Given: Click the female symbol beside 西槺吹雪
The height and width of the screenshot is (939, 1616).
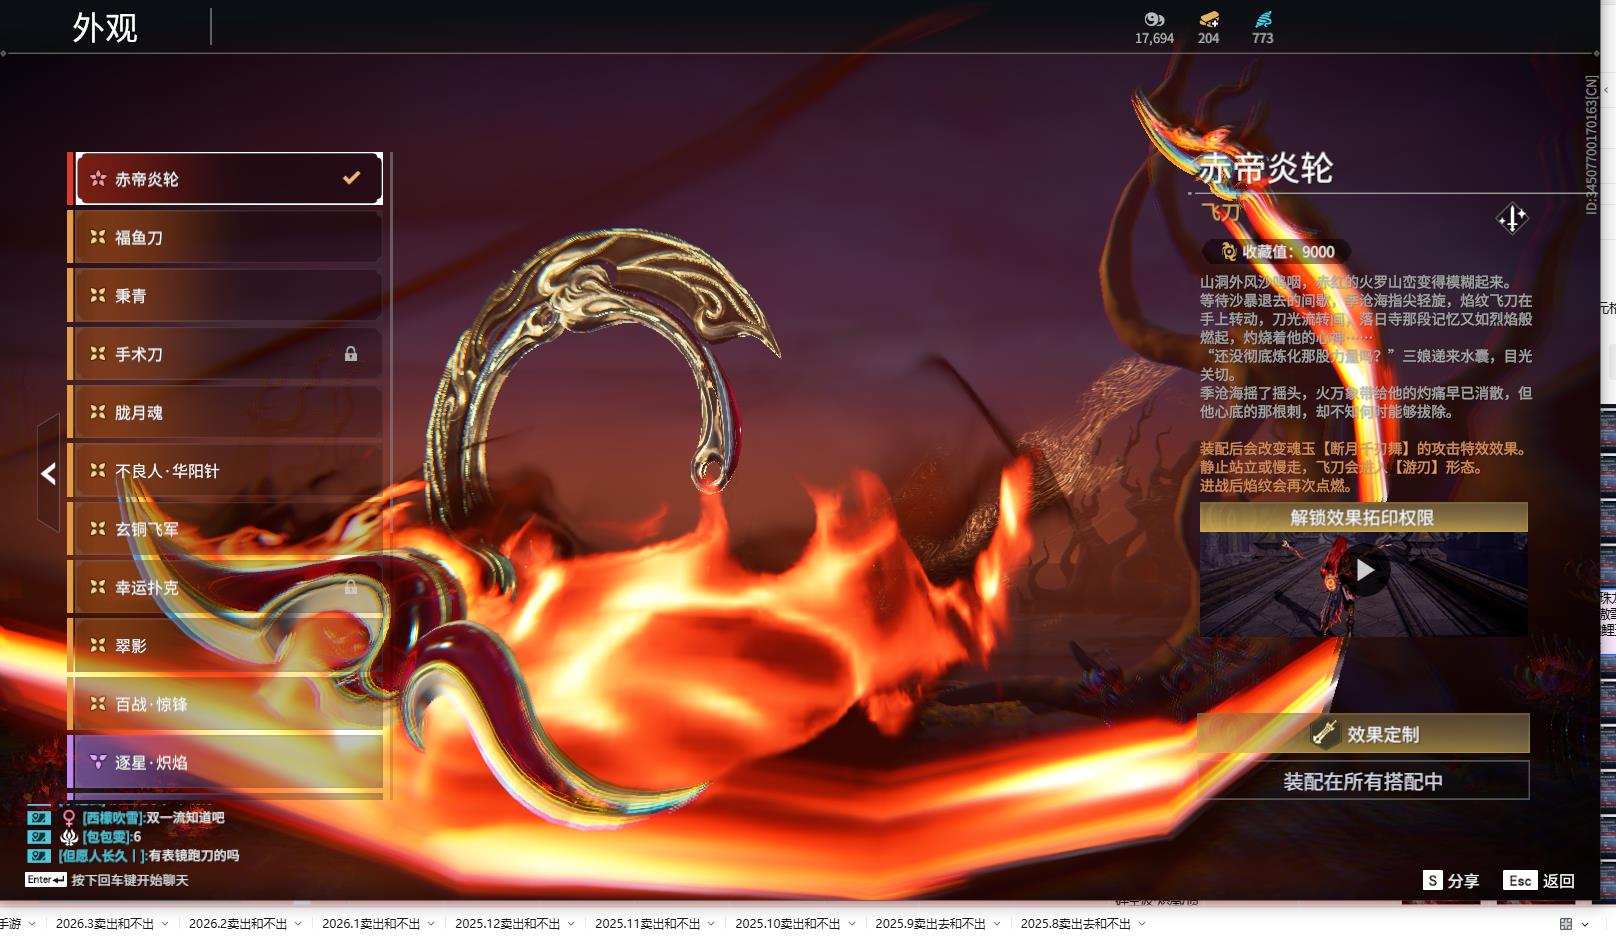Looking at the screenshot, I should pos(69,818).
